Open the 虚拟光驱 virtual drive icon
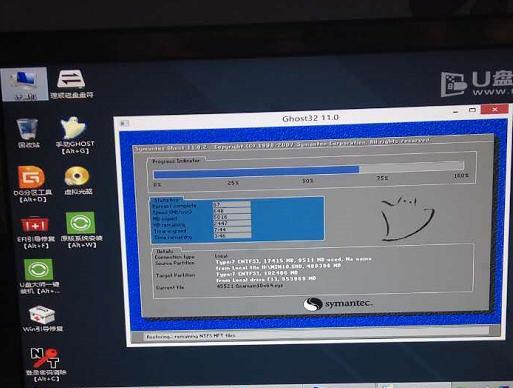This screenshot has height=388, width=513. tap(77, 180)
